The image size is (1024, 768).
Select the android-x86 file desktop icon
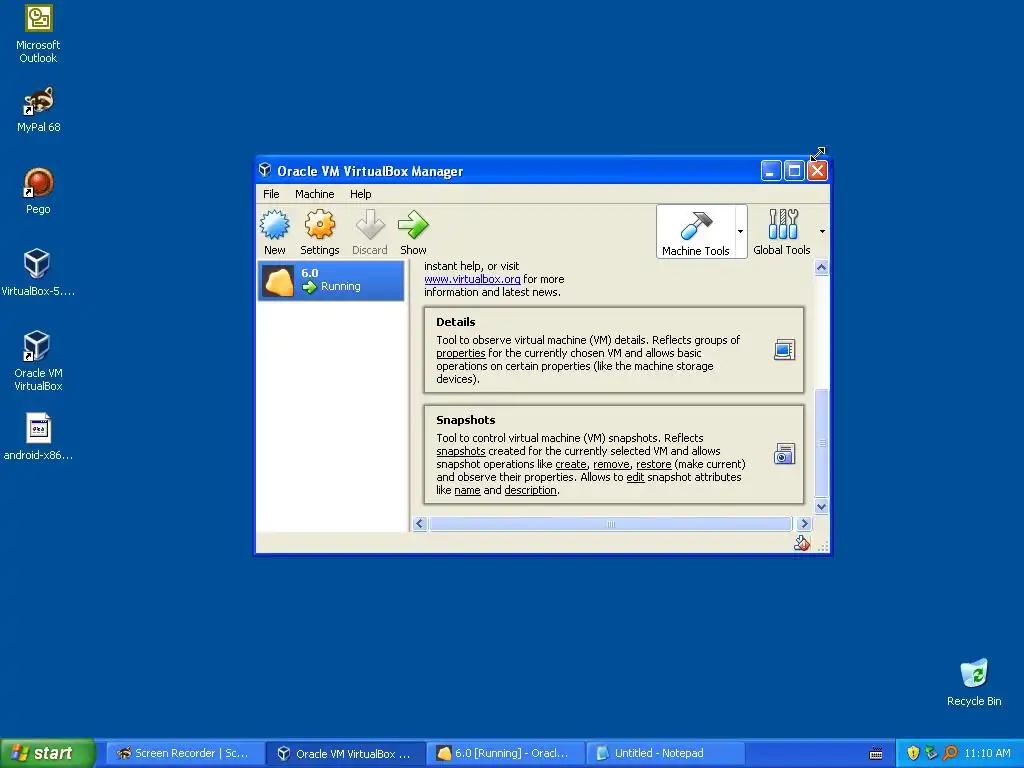coord(38,437)
